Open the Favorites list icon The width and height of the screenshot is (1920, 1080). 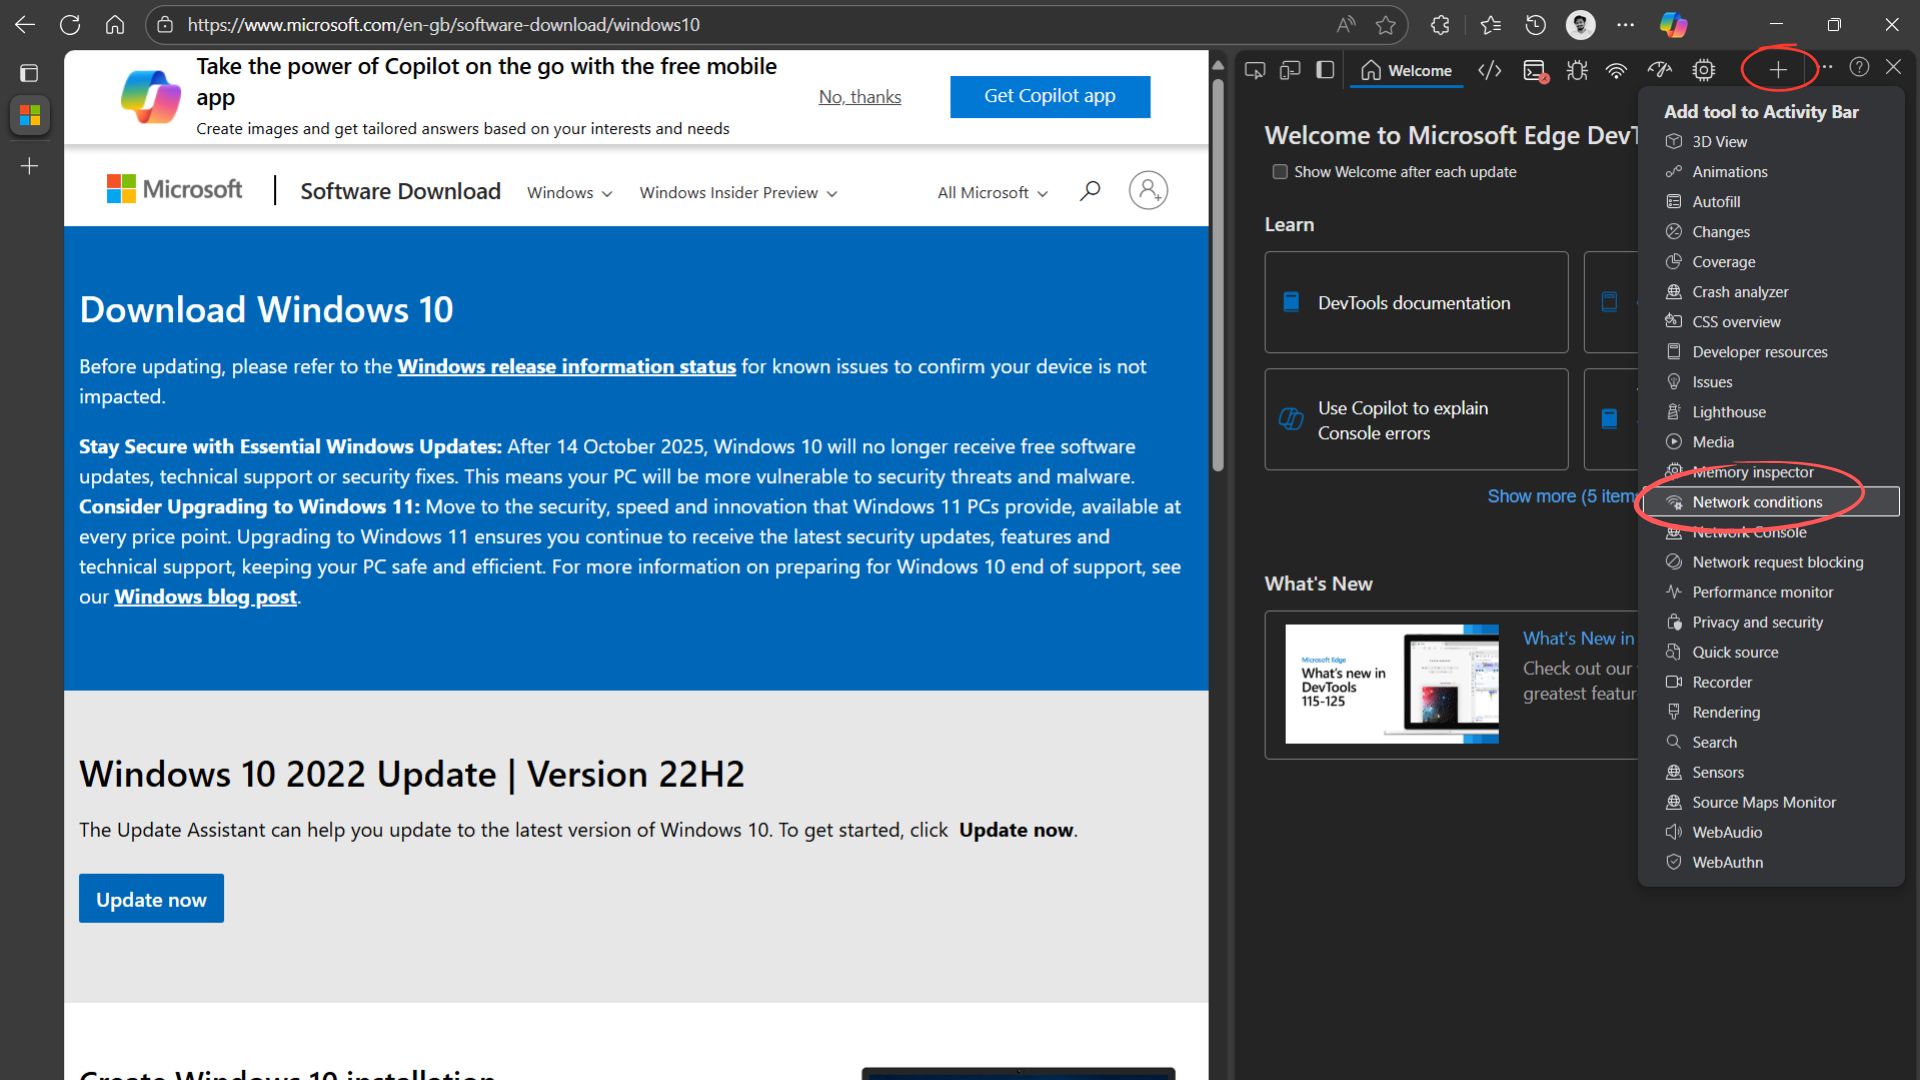tap(1491, 25)
